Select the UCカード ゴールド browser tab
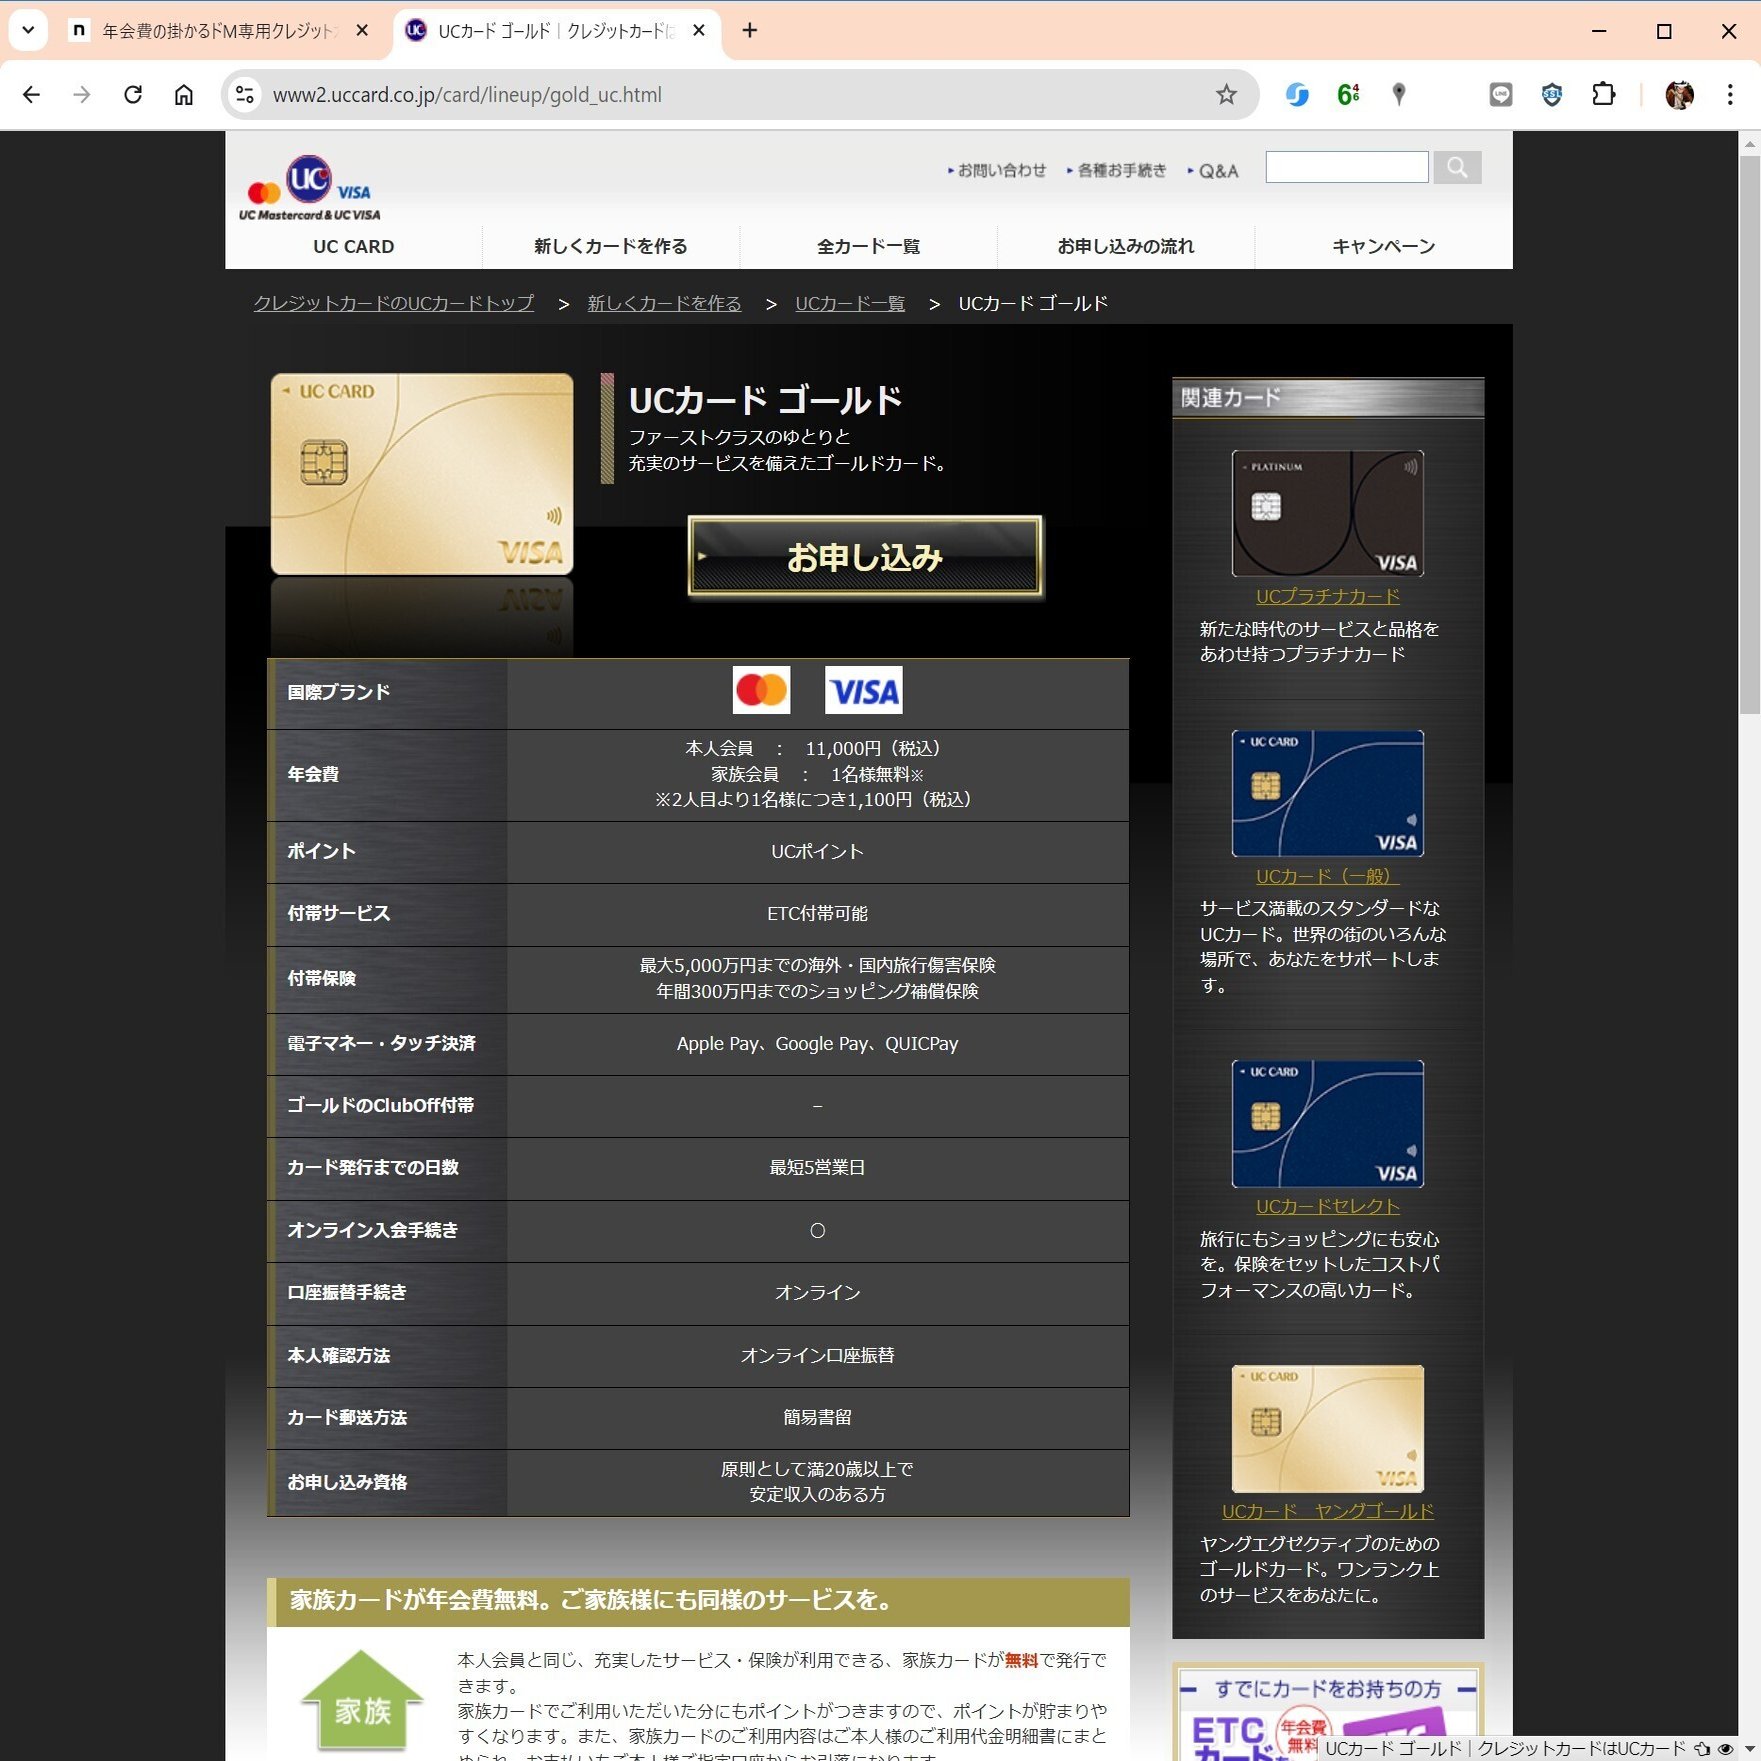Screen dimensions: 1761x1761 pos(556,31)
